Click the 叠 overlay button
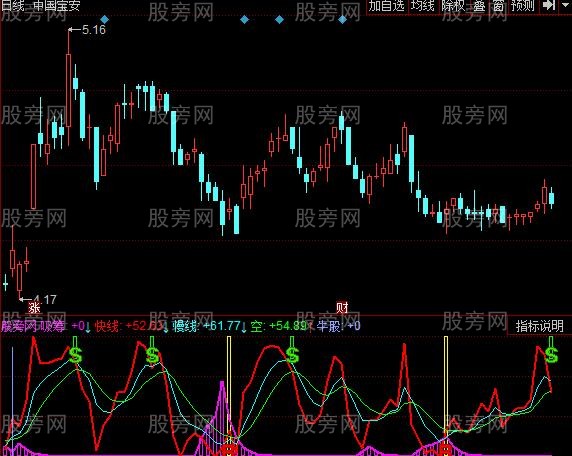Screen dimensions: 572x456 pos(480,6)
